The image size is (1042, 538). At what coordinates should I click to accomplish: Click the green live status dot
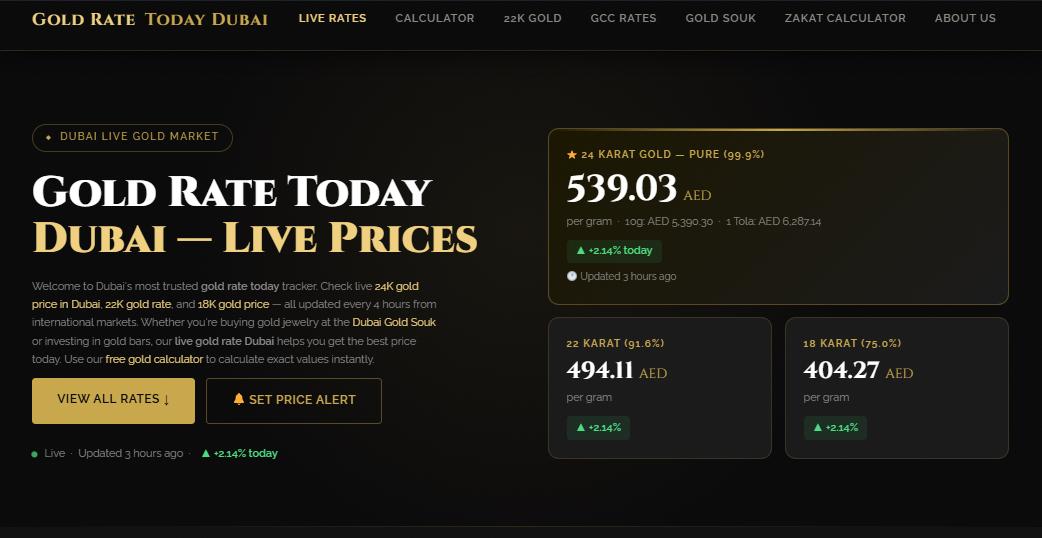coord(35,454)
